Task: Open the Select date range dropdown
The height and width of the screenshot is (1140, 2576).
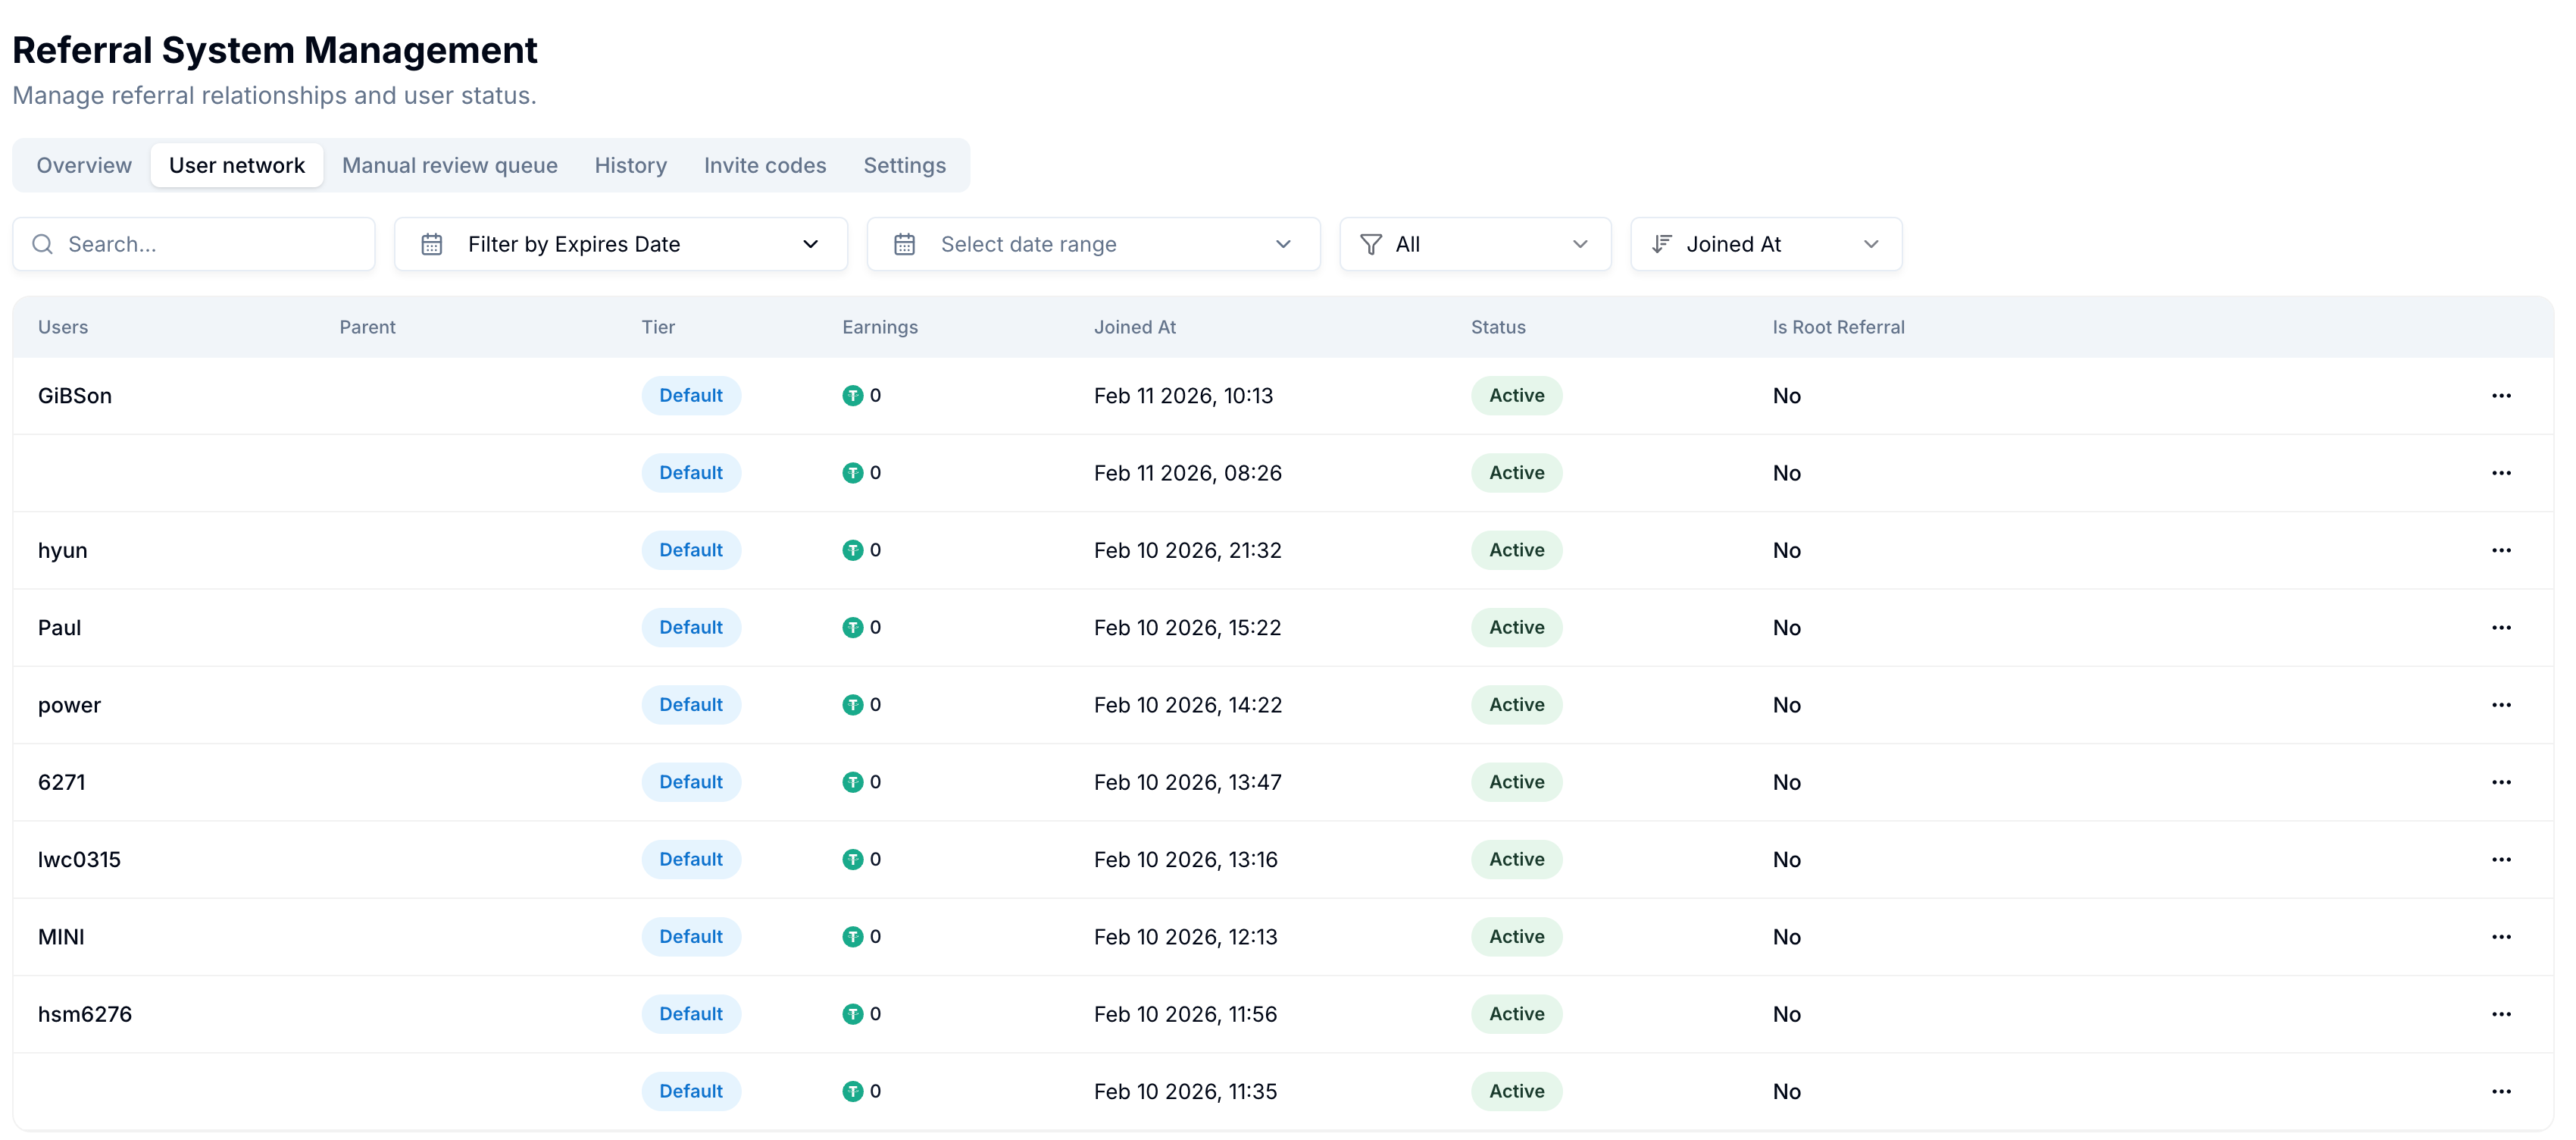Action: coord(1283,243)
